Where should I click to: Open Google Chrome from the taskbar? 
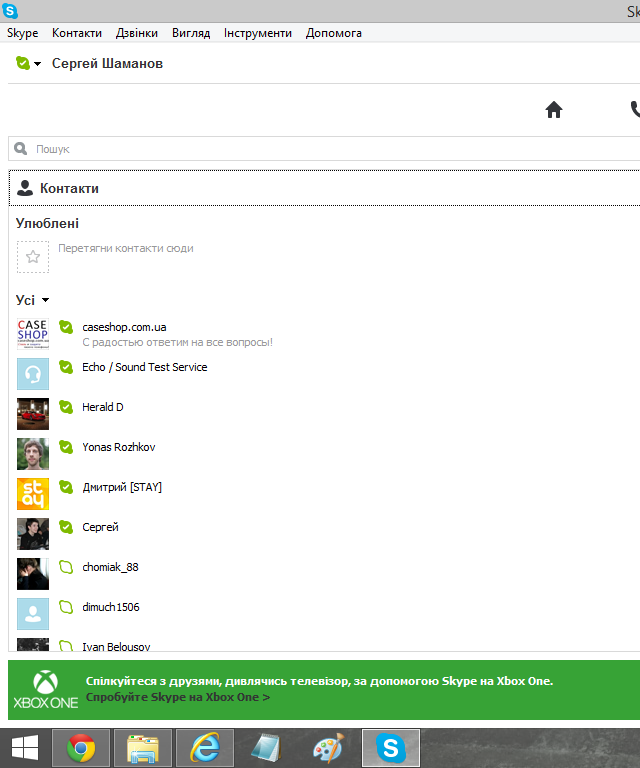pyautogui.click(x=82, y=748)
